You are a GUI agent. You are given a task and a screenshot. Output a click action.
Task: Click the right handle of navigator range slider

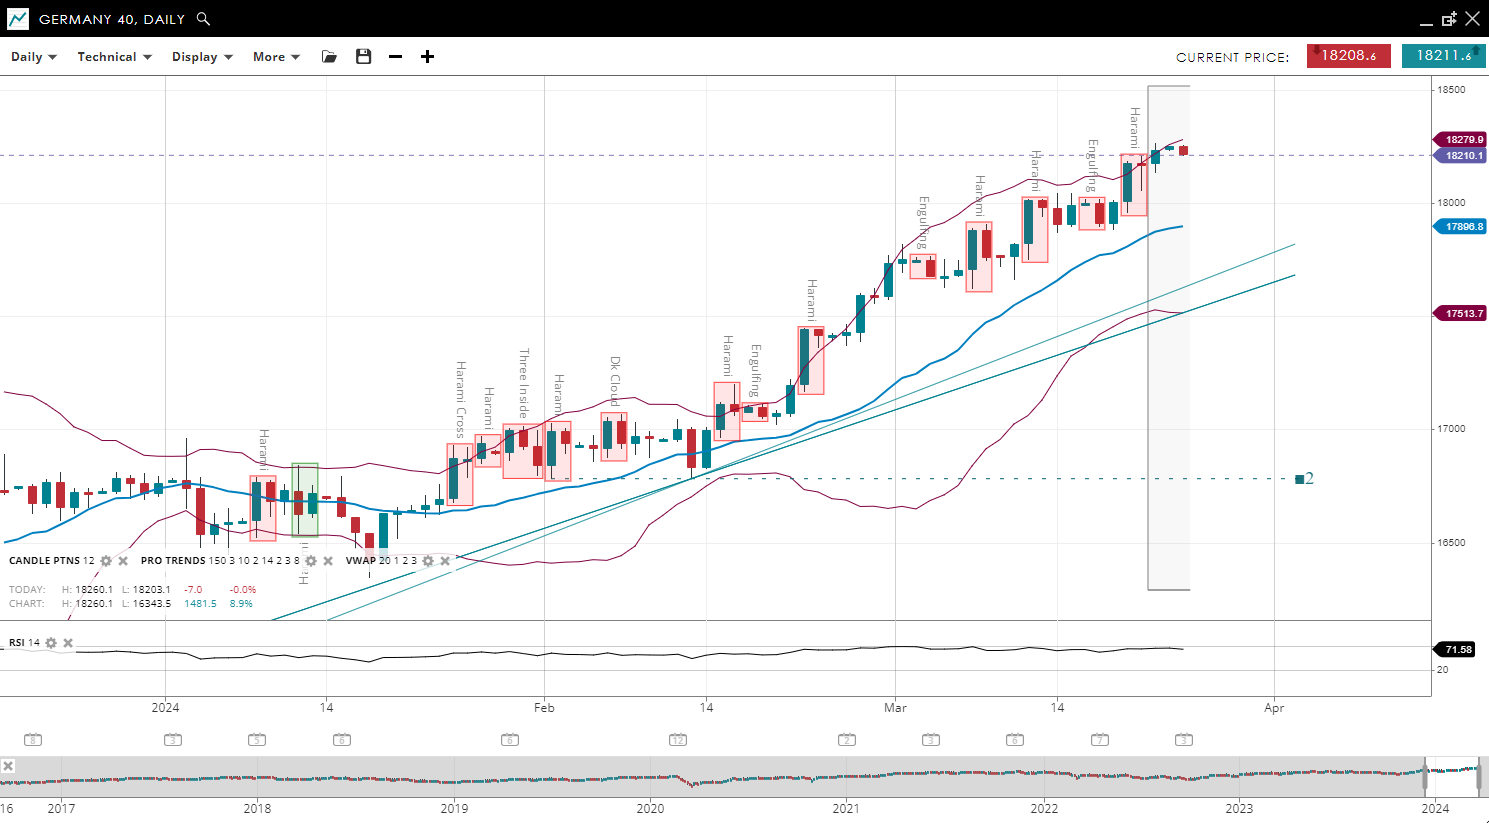1479,776
